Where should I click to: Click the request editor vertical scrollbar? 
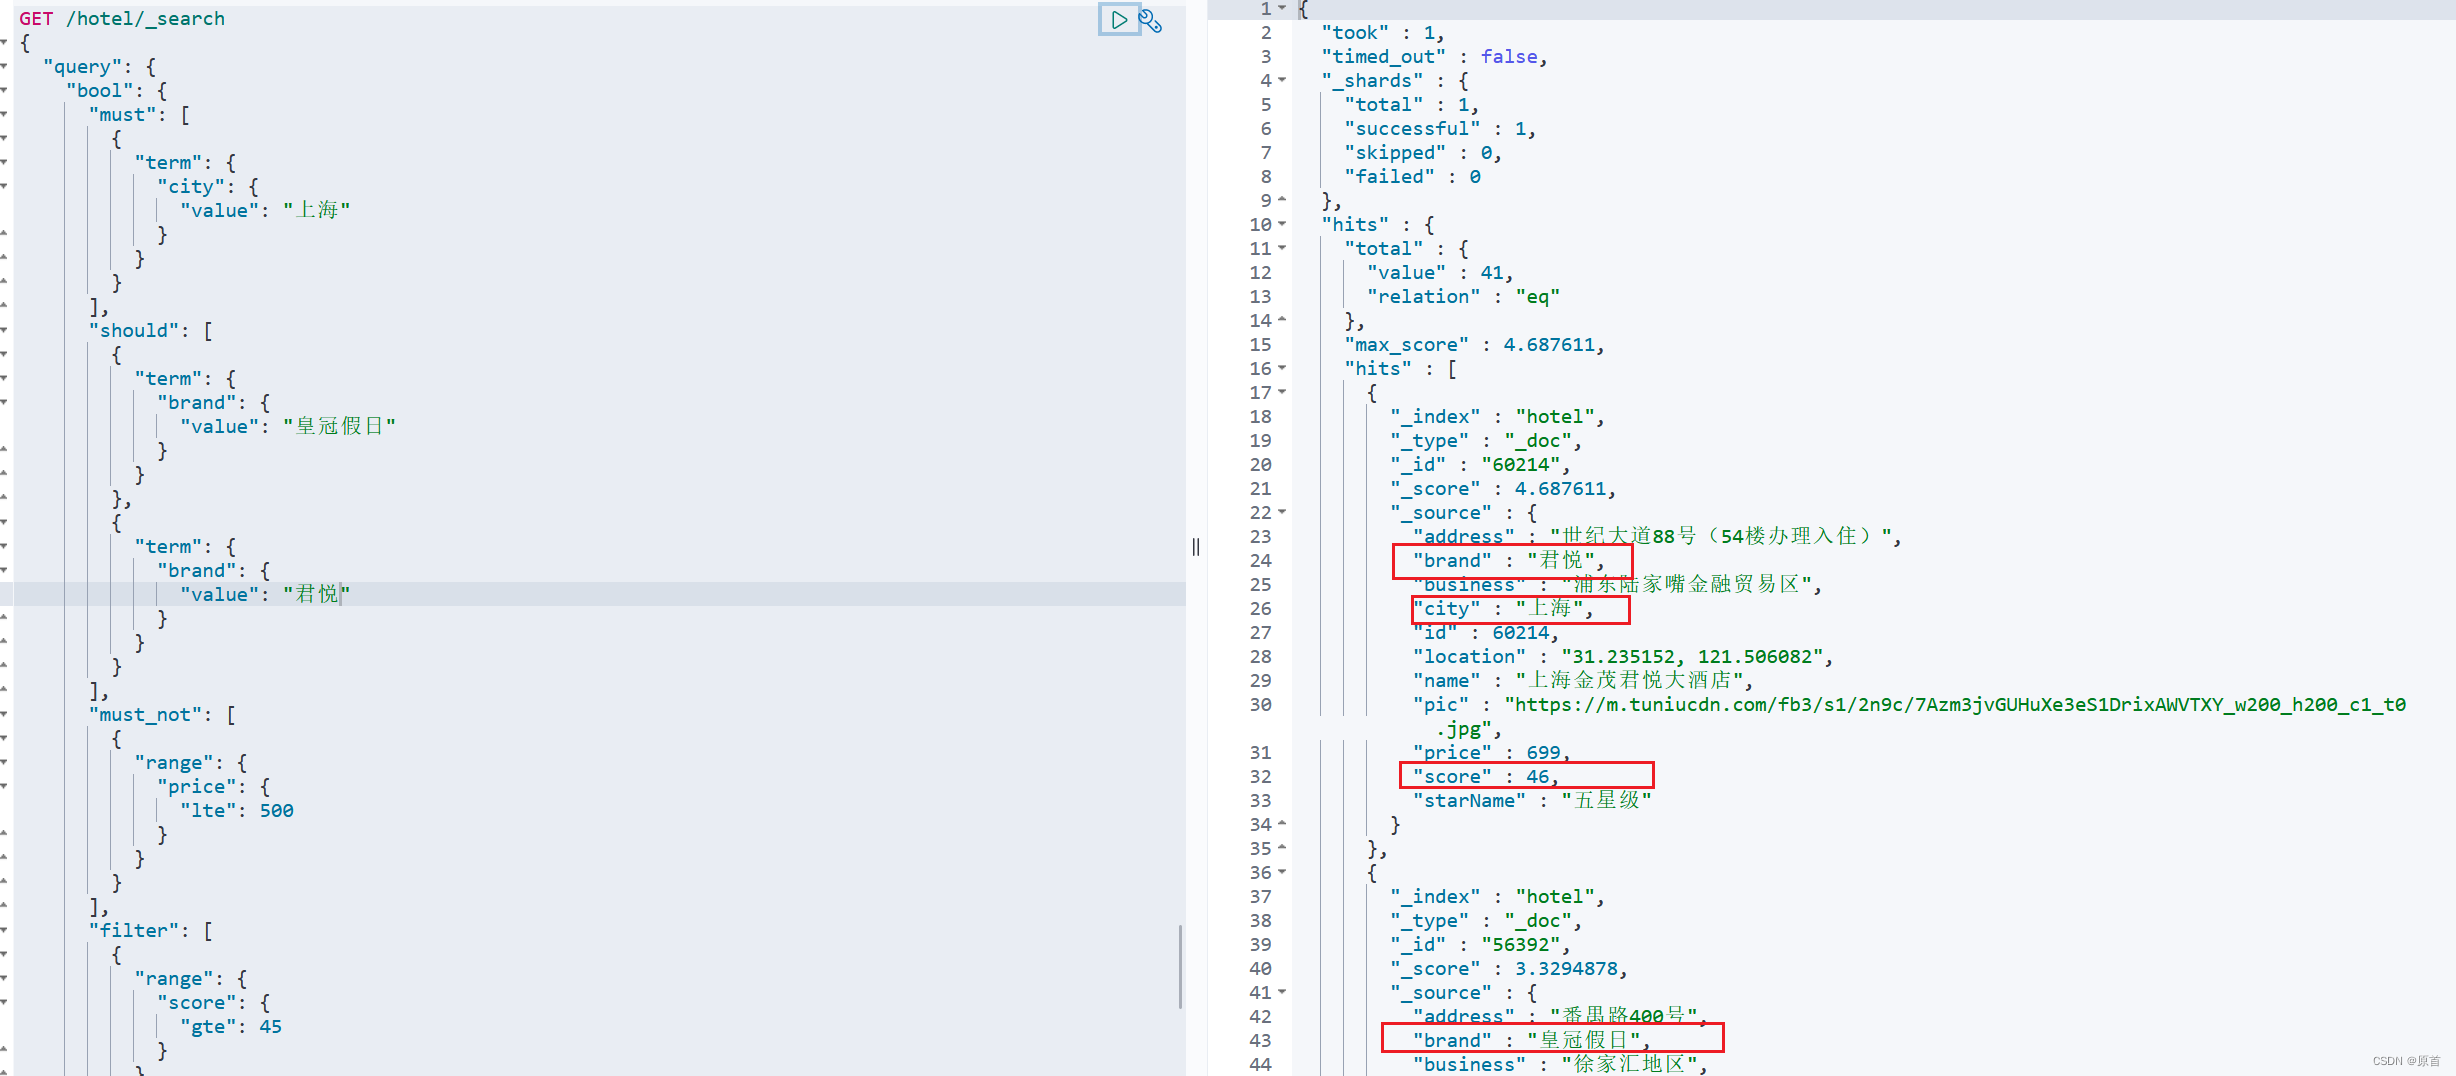[1181, 966]
